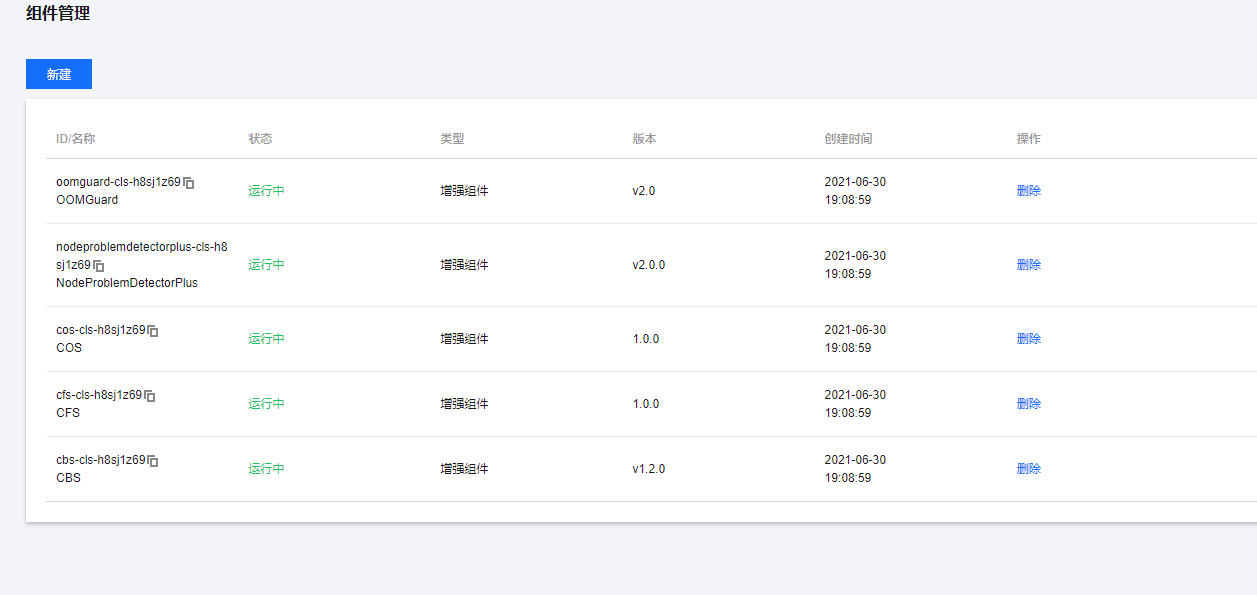Copy the cos-cls-h8sj1z69 ID icon
This screenshot has height=595, width=1257.
[x=153, y=331]
